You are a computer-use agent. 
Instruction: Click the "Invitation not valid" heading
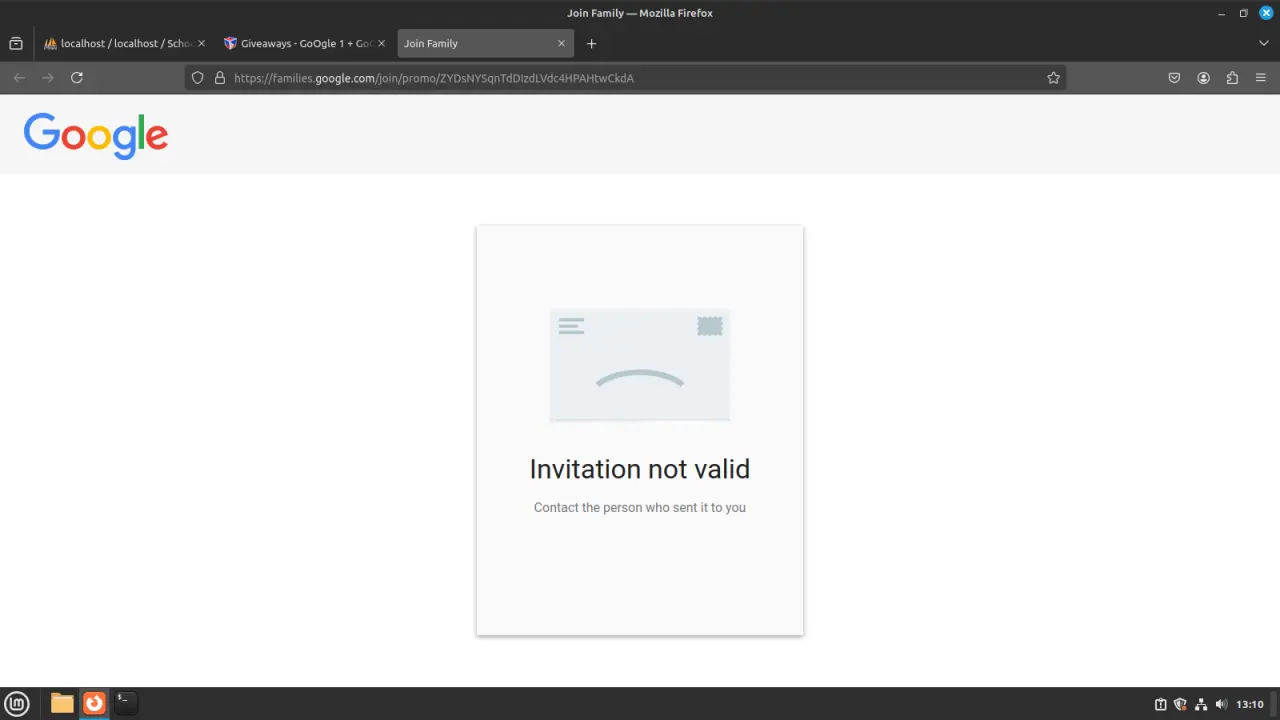click(x=640, y=469)
